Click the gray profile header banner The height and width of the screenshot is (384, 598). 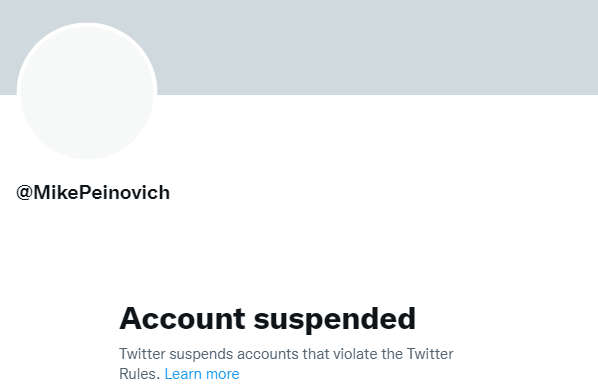299,47
